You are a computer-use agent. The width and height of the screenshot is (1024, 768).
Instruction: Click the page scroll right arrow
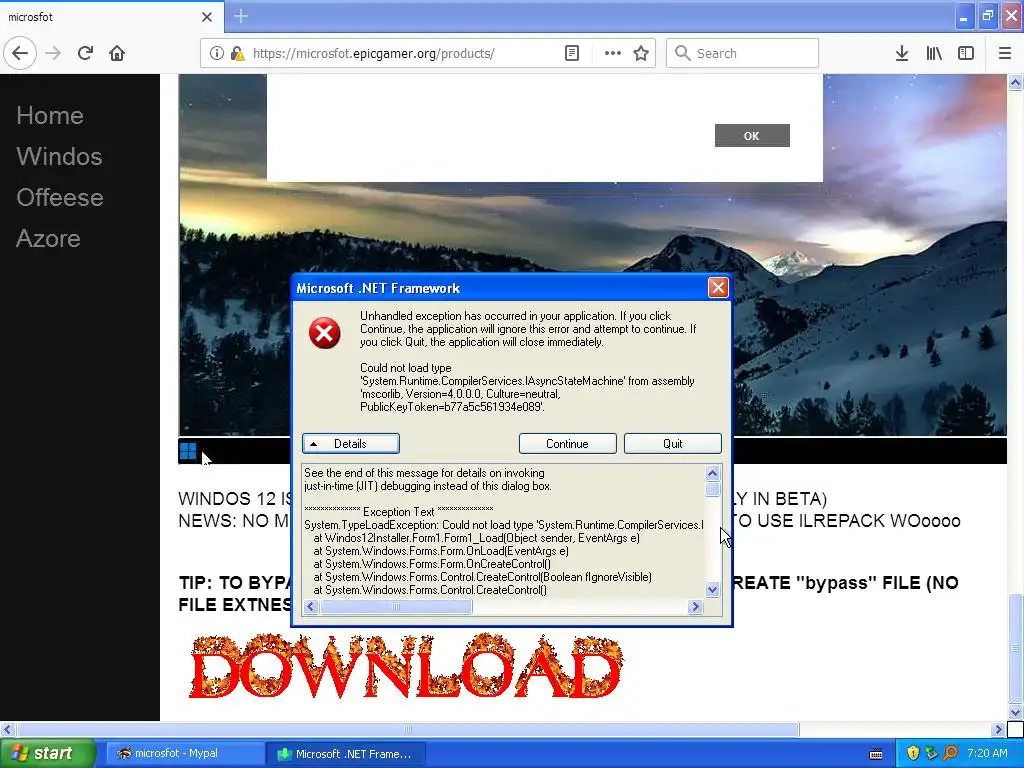[x=997, y=729]
